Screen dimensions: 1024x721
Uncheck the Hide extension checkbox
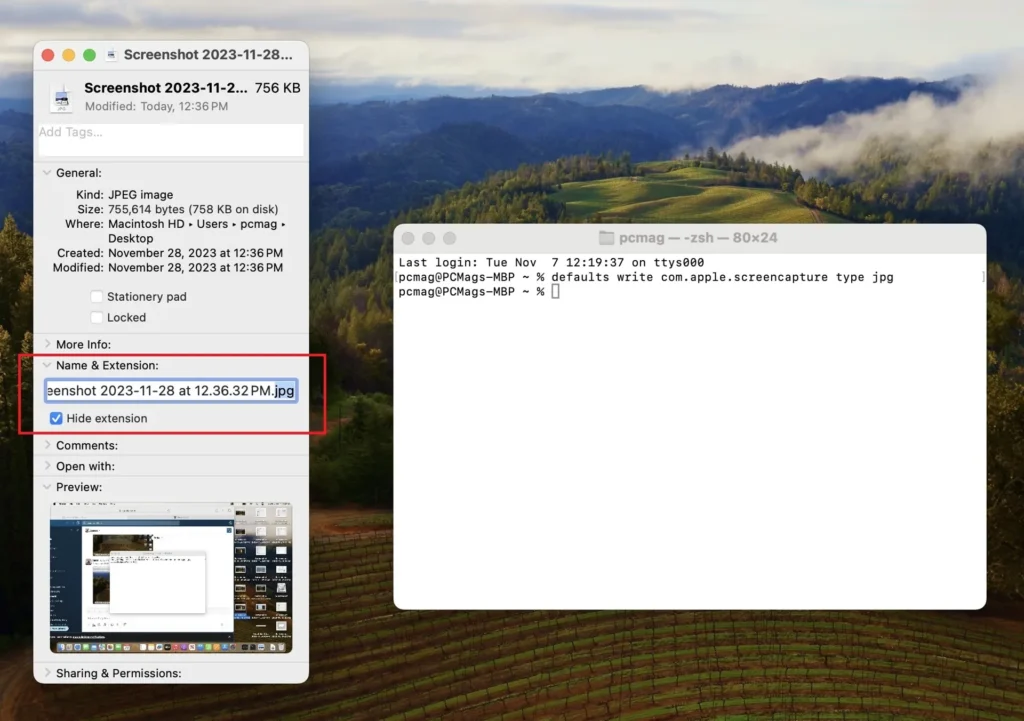pyautogui.click(x=56, y=419)
